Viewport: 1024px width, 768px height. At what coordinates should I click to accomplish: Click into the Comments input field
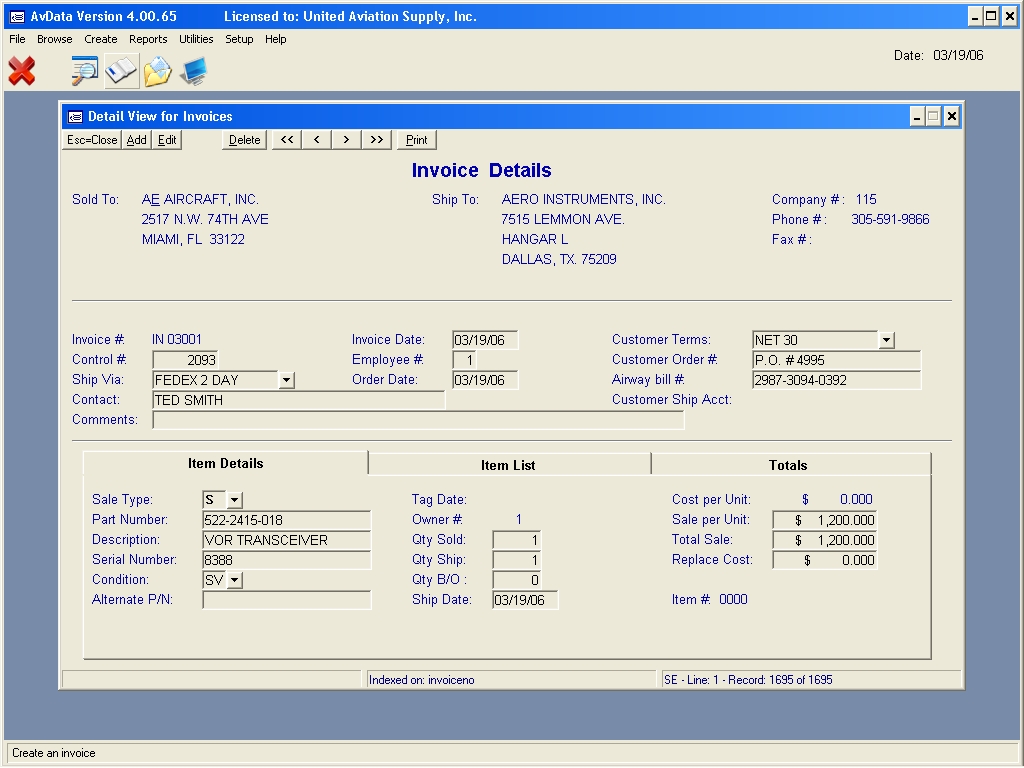(x=418, y=420)
